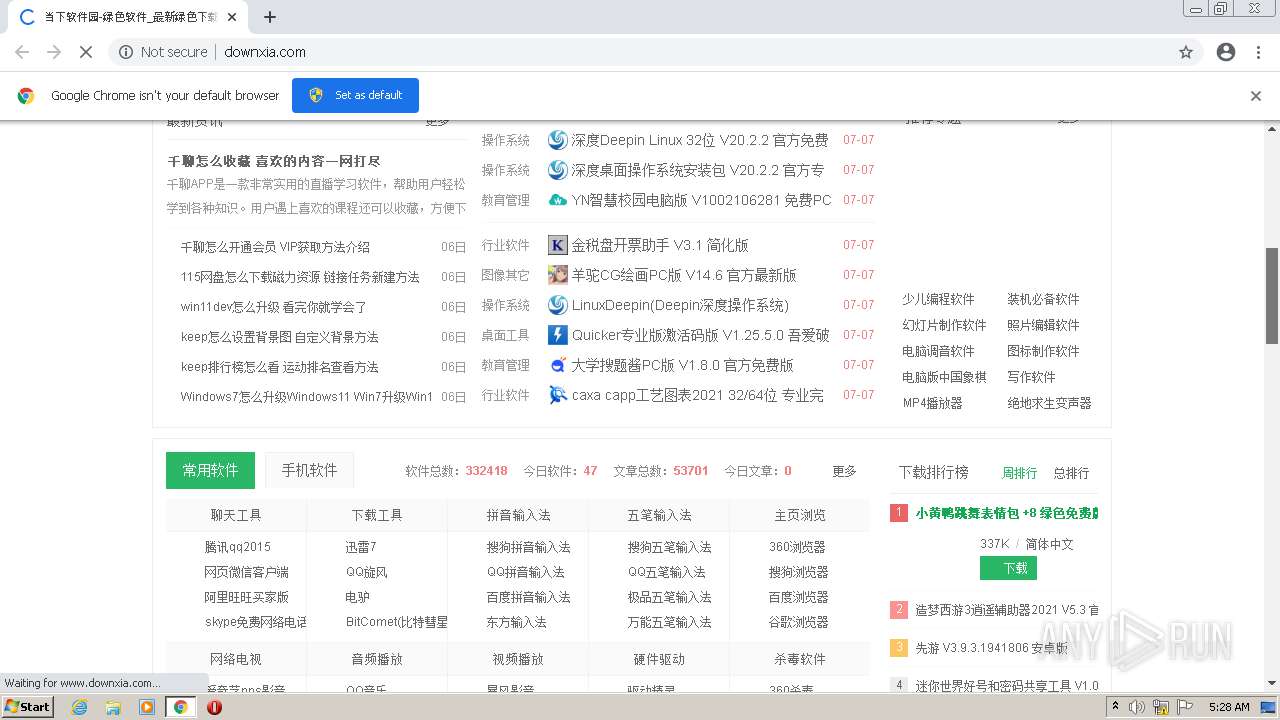Open keep怎么设置背景图 article
The height and width of the screenshot is (720, 1280).
(280, 337)
